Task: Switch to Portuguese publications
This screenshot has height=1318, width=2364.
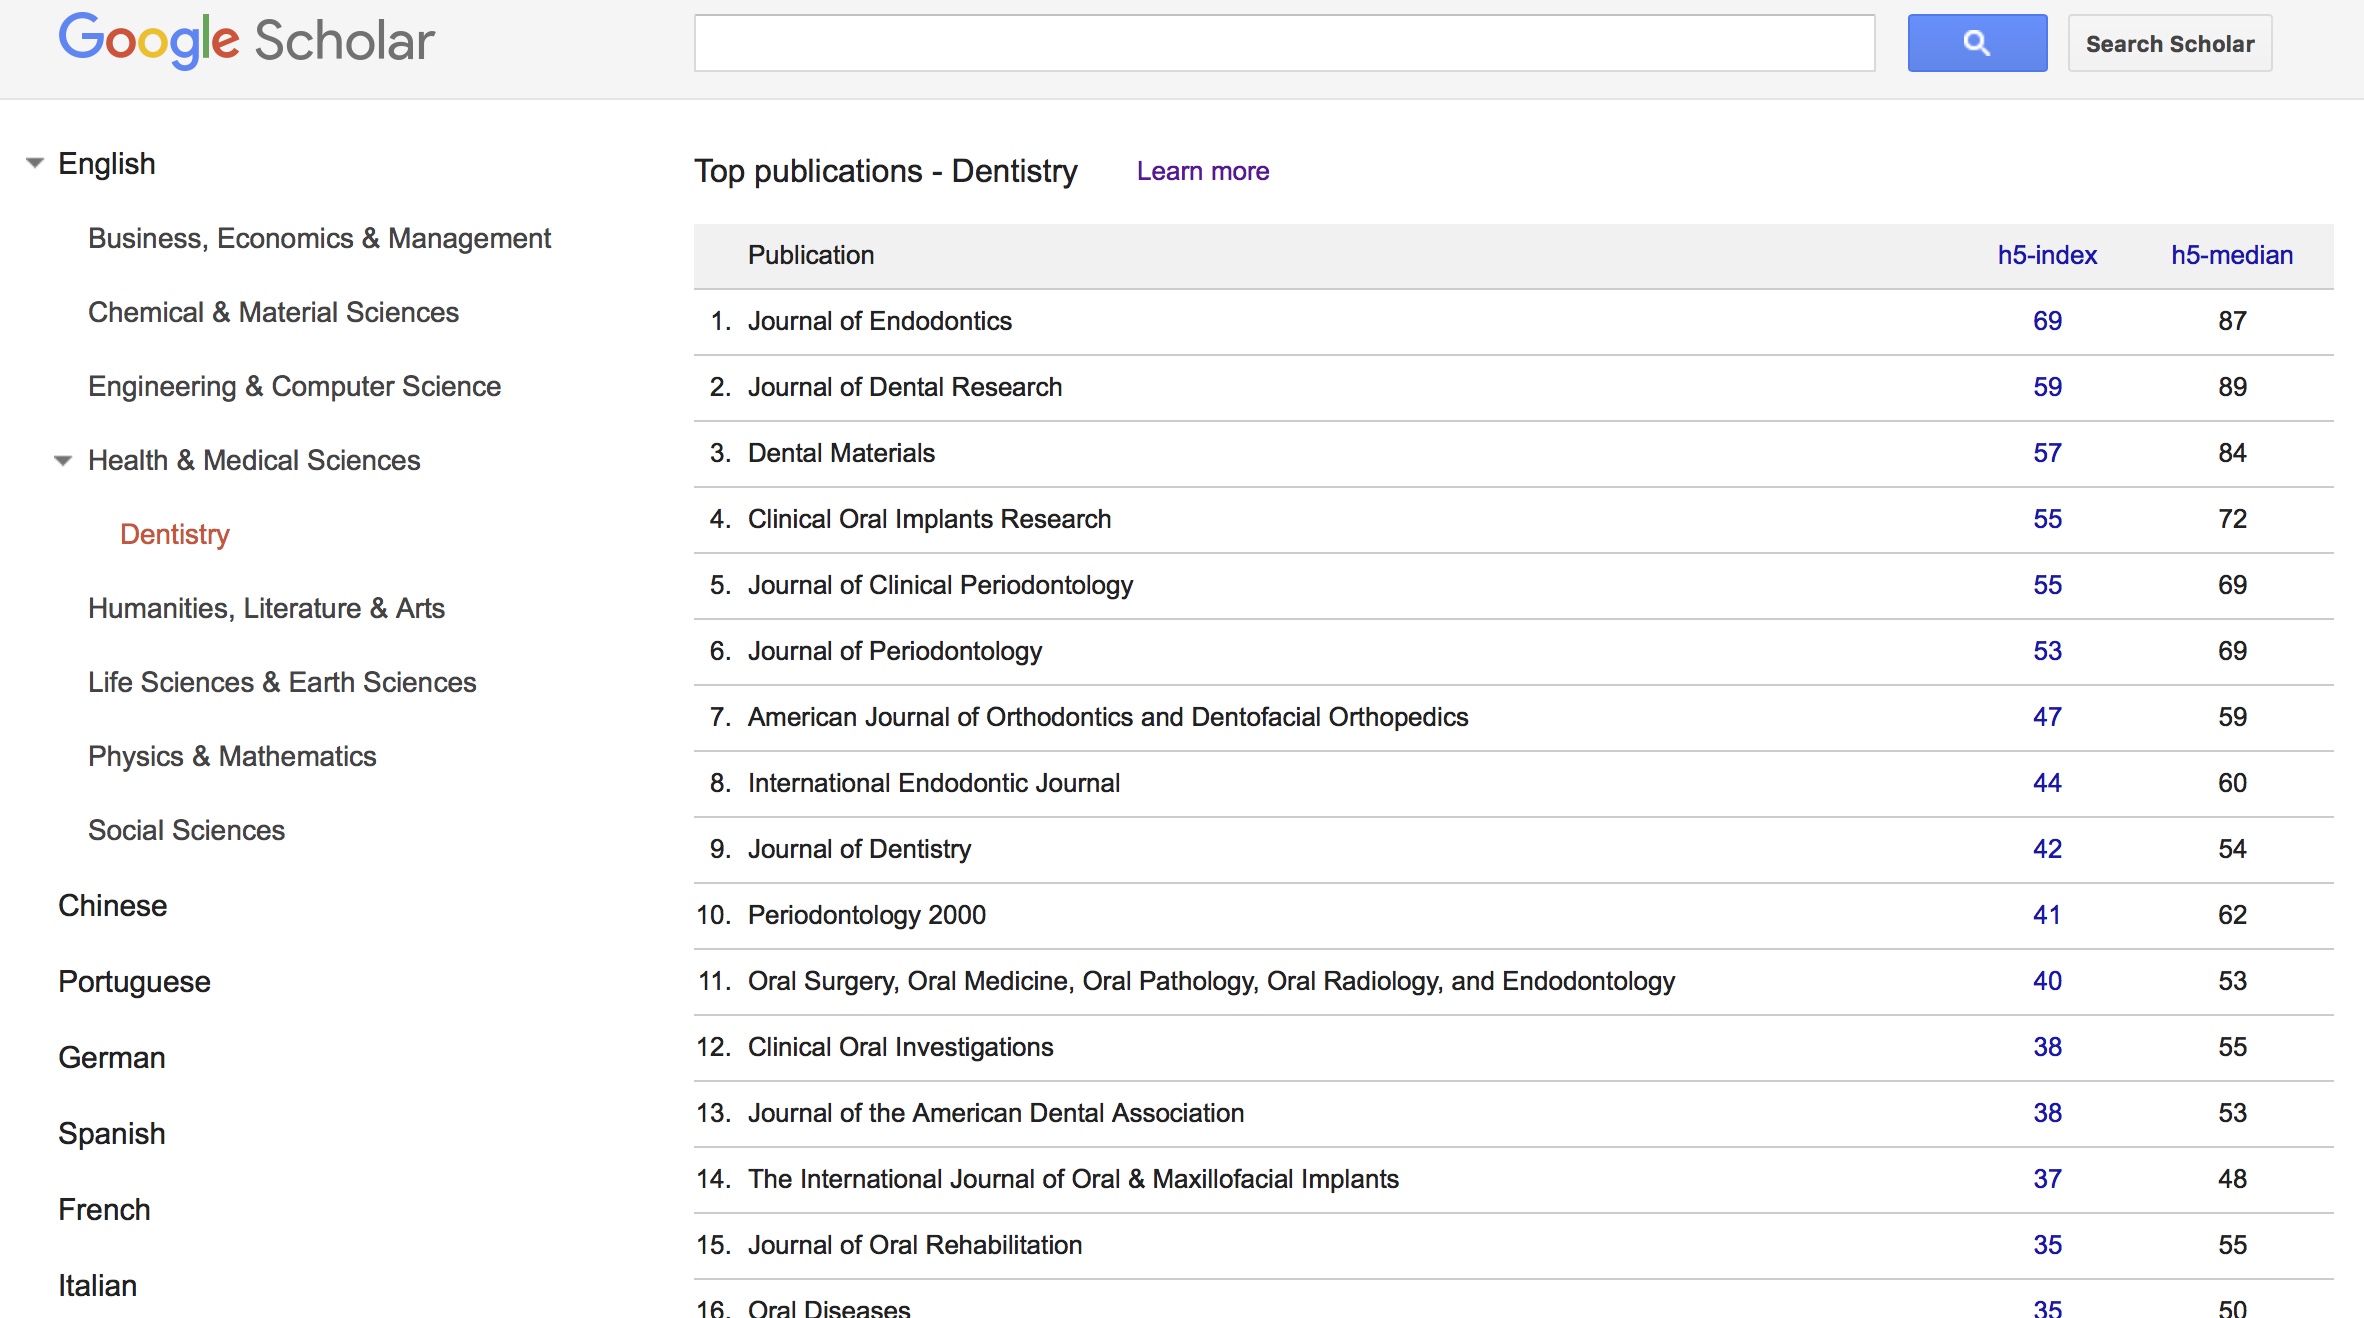Action: point(134,981)
